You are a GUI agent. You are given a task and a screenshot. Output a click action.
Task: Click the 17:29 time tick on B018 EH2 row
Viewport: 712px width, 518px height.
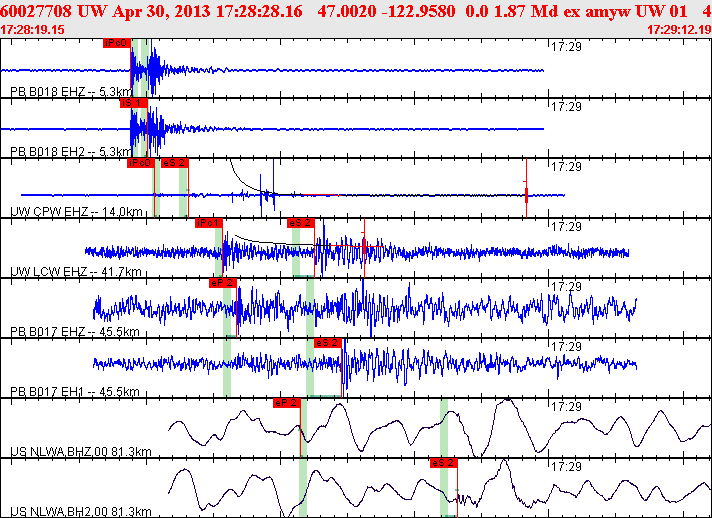point(566,106)
